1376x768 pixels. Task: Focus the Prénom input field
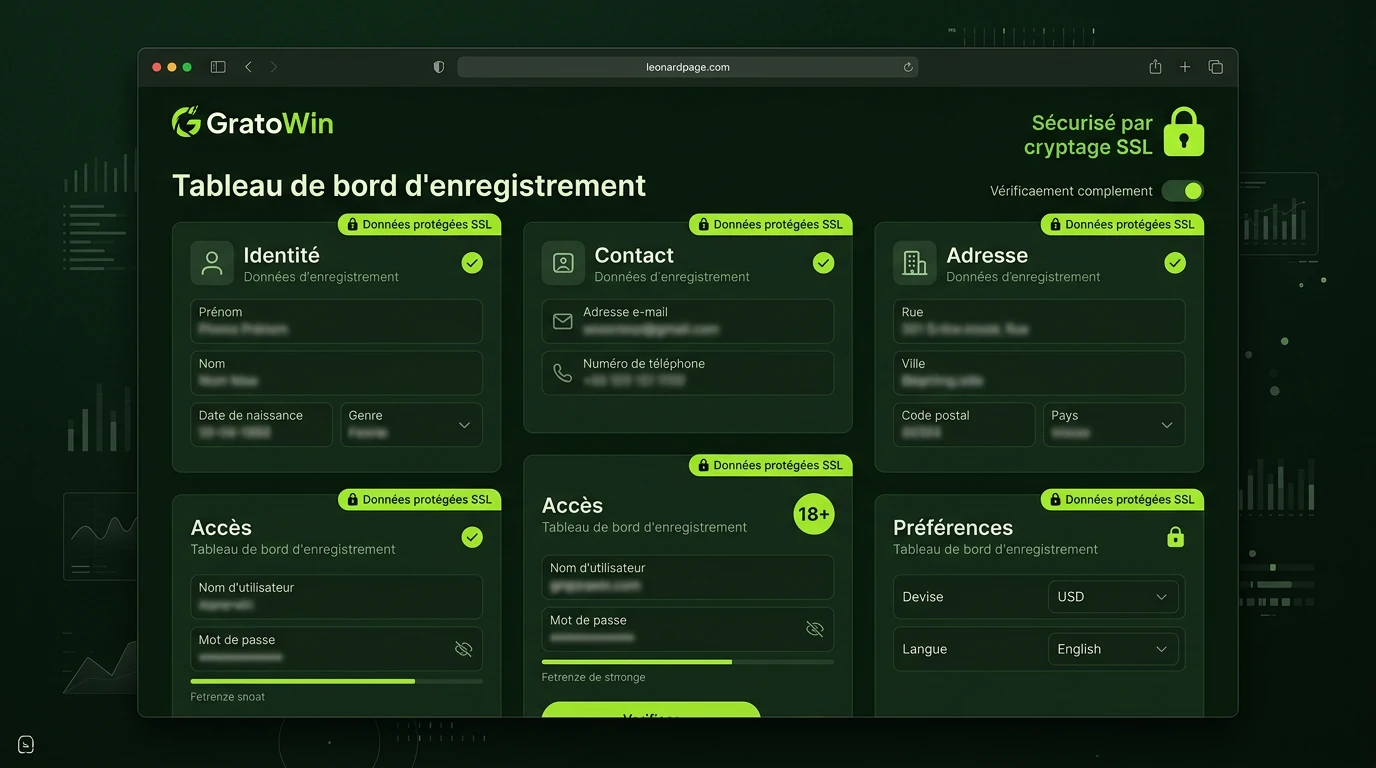tap(337, 321)
